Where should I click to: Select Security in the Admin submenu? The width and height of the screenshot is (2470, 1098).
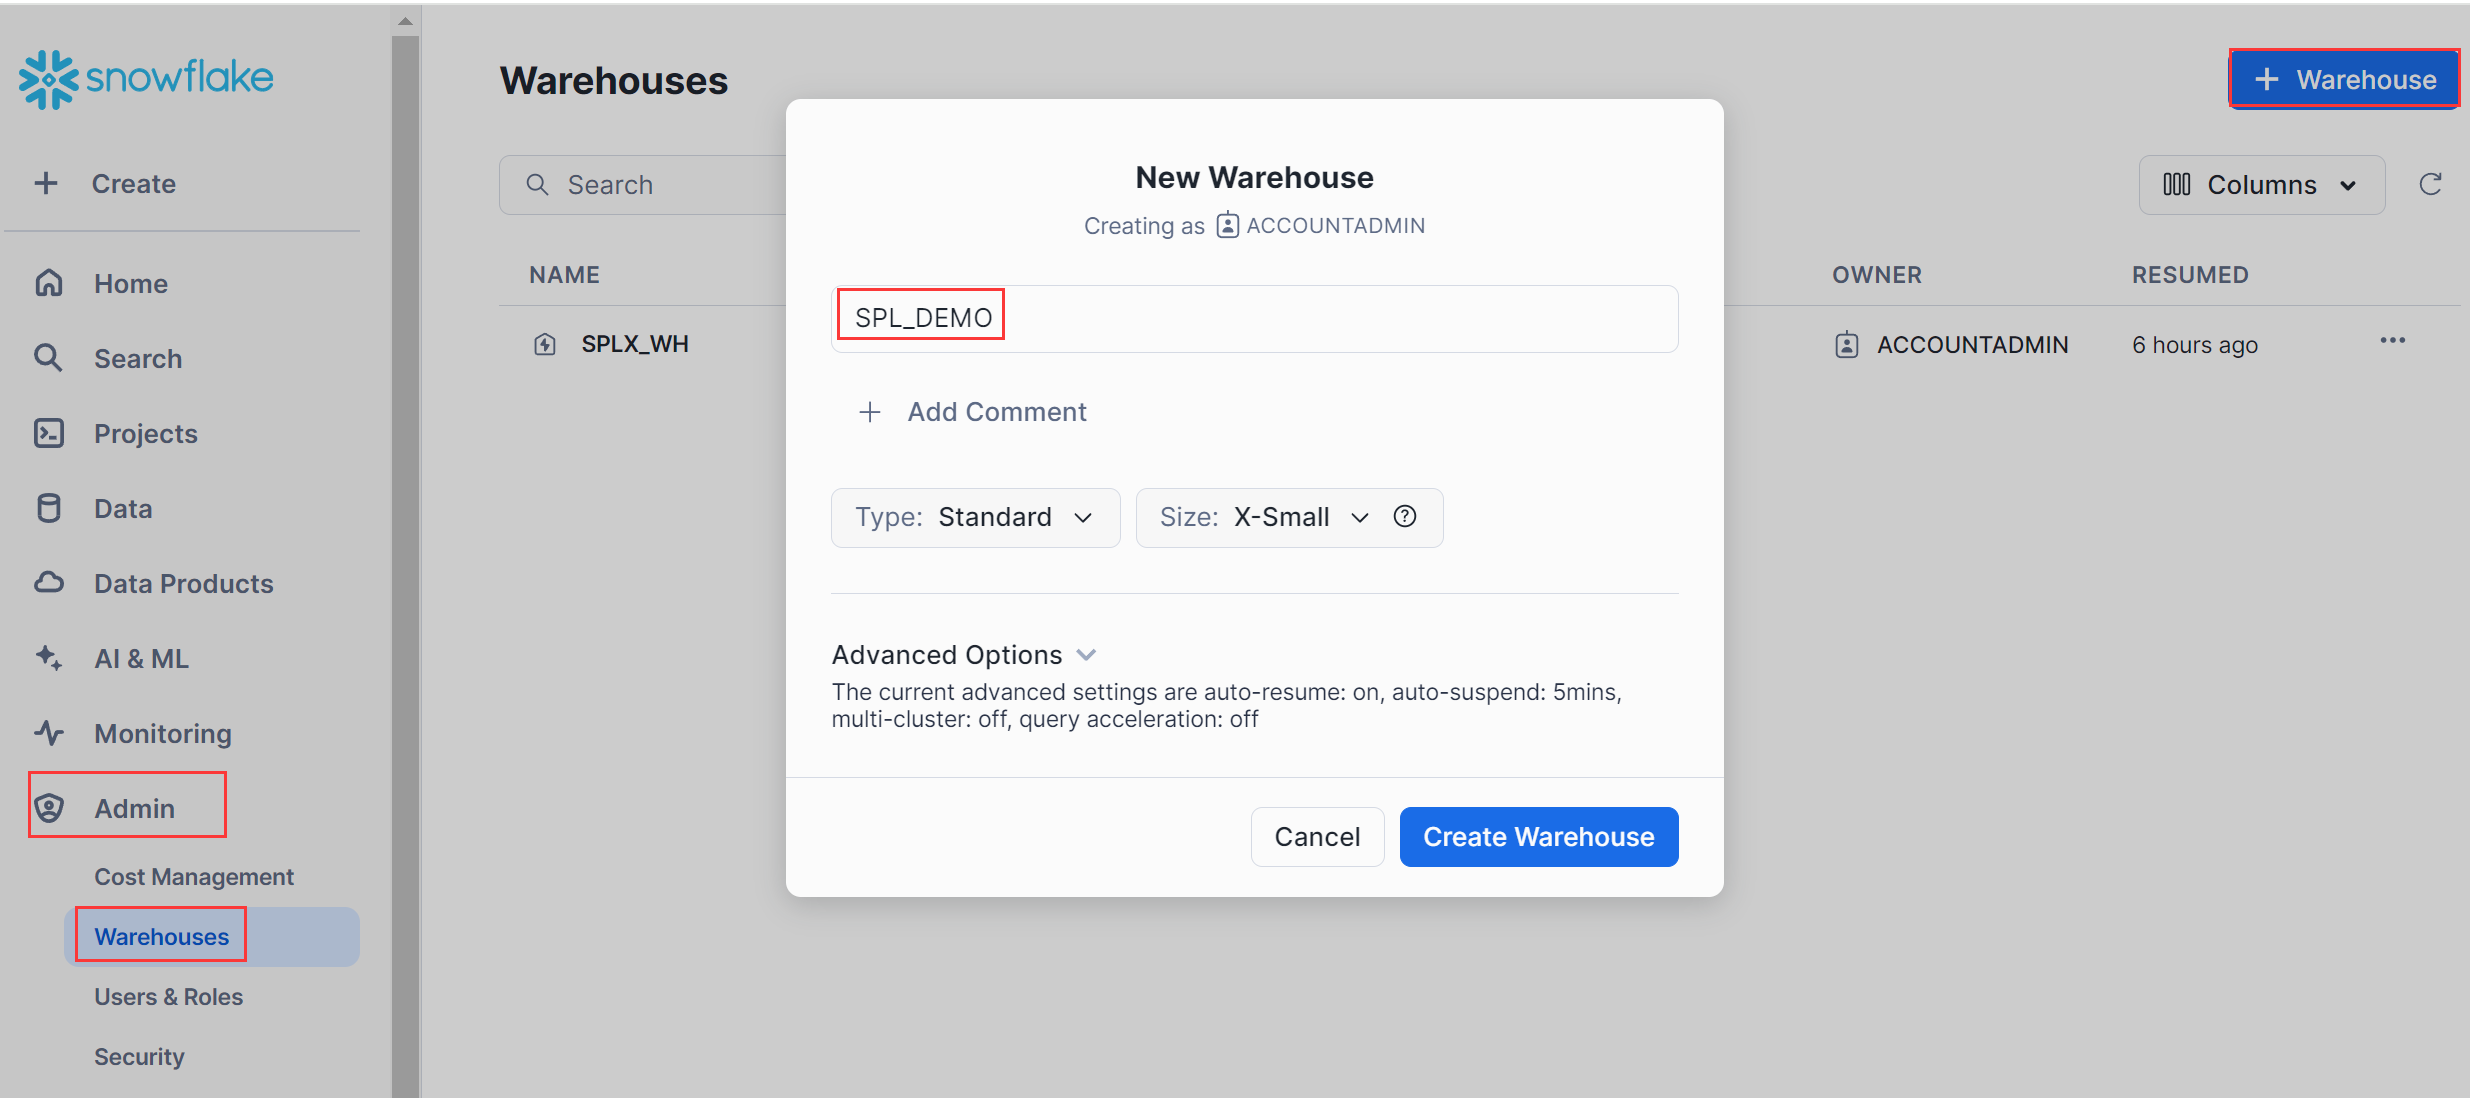point(139,1057)
